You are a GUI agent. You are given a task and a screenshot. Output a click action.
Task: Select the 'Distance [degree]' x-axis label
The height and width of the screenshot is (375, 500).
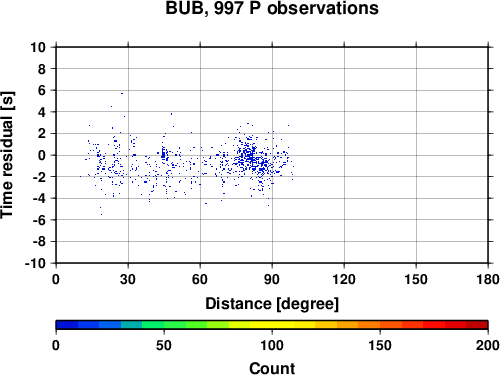click(x=272, y=304)
